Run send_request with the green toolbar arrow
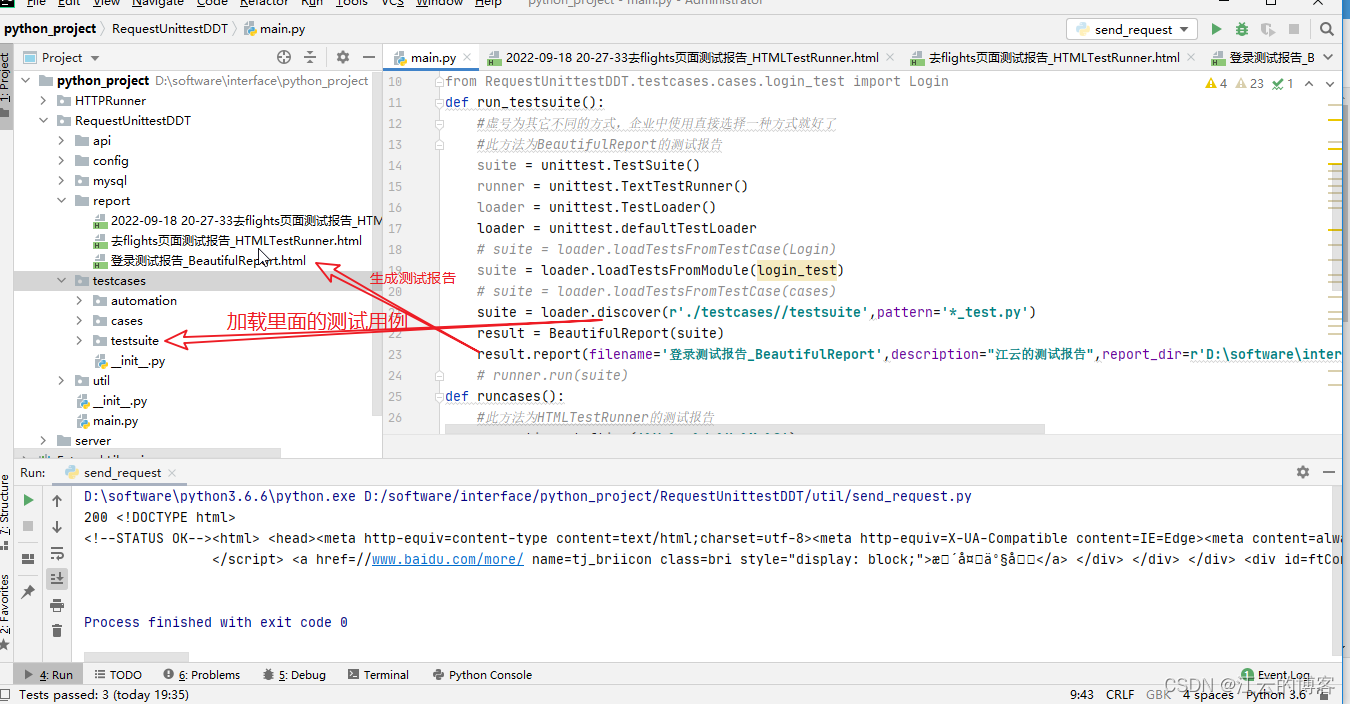Image resolution: width=1350 pixels, height=704 pixels. pyautogui.click(x=1216, y=30)
